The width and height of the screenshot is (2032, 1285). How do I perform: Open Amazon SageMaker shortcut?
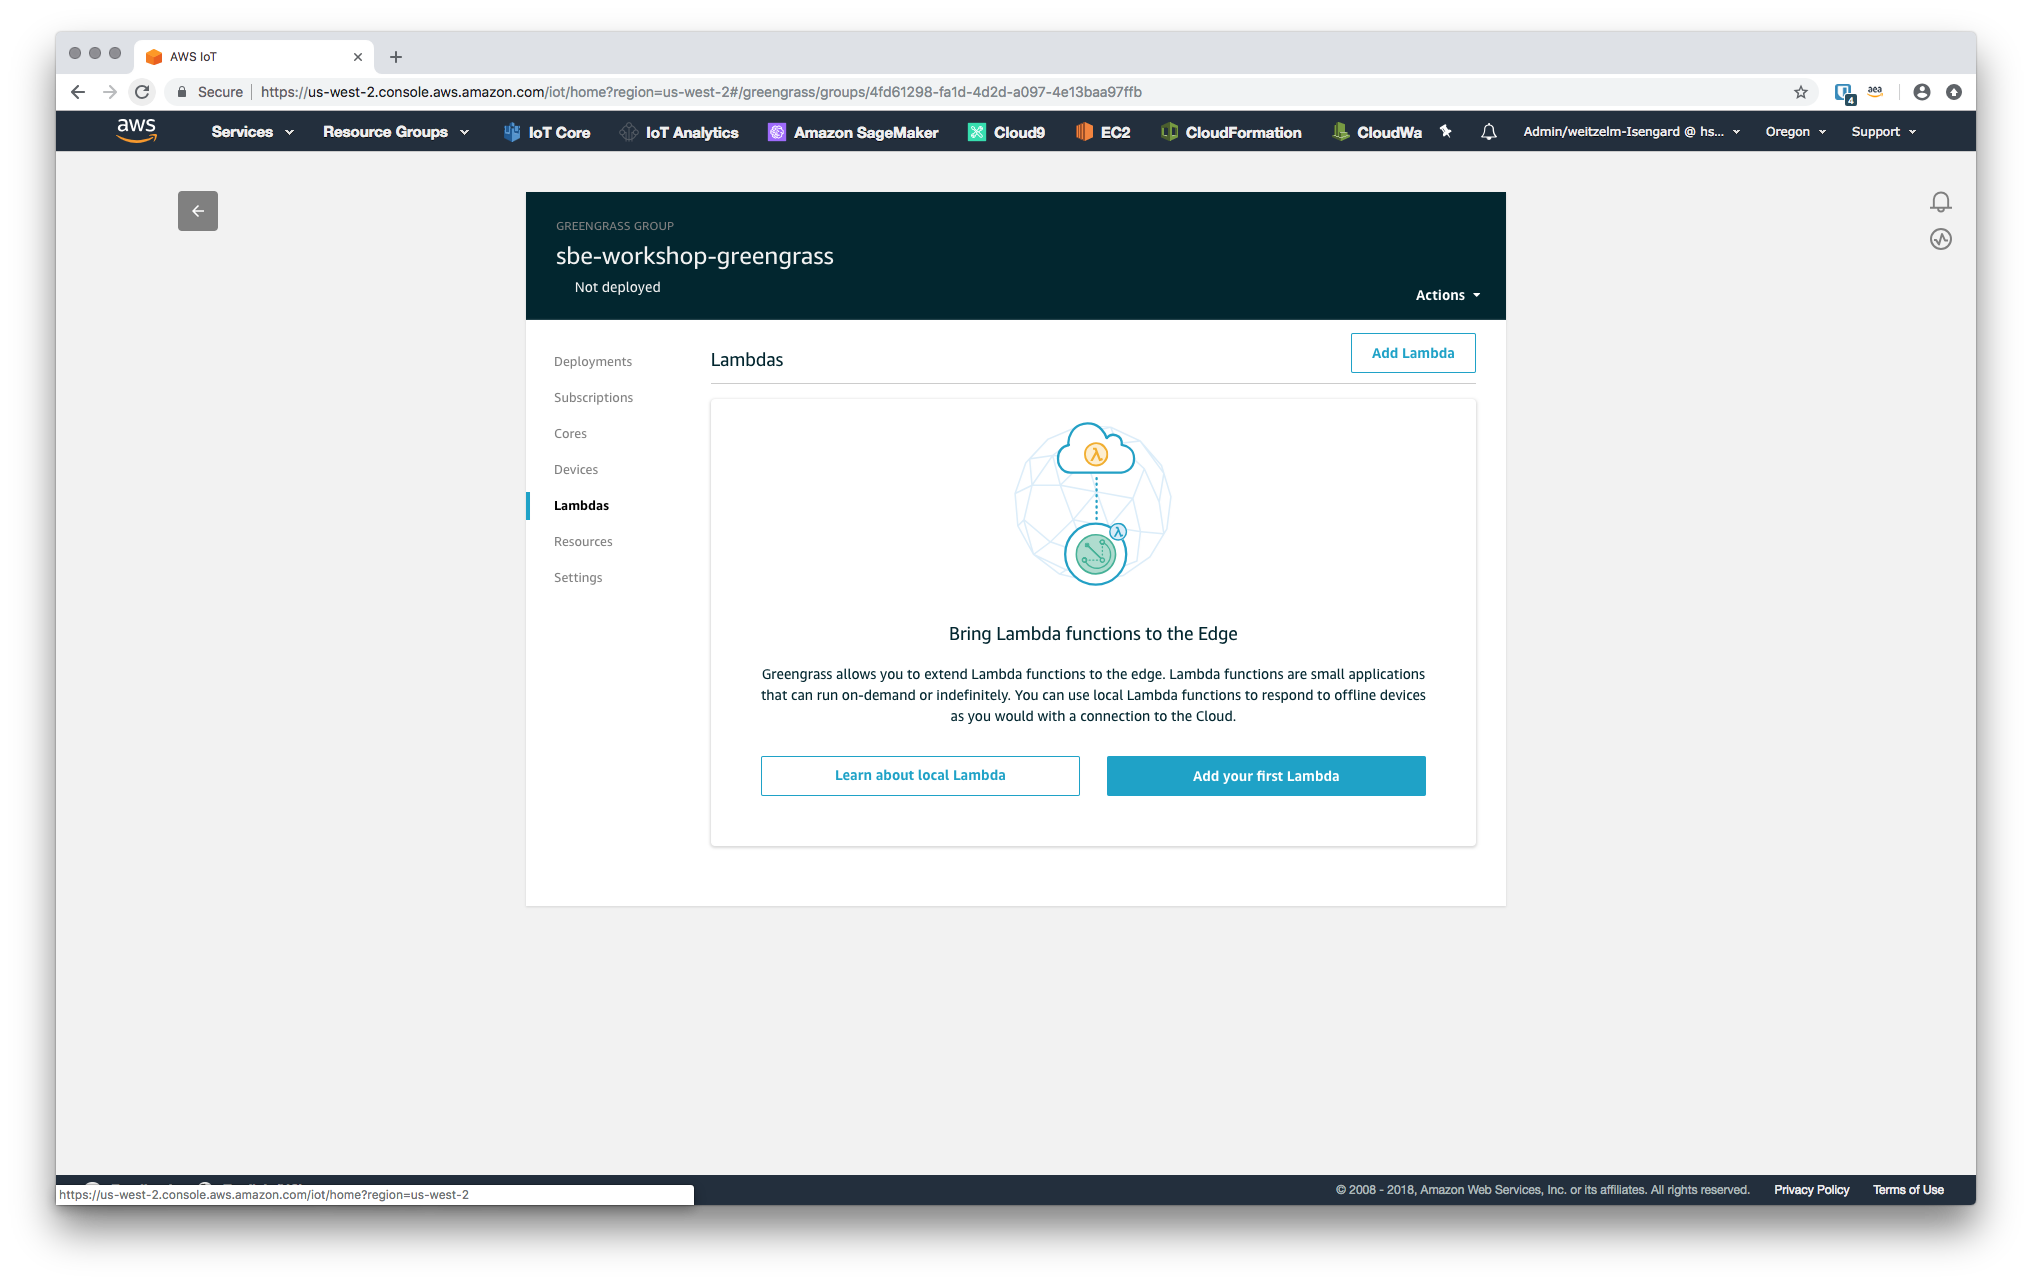(853, 132)
